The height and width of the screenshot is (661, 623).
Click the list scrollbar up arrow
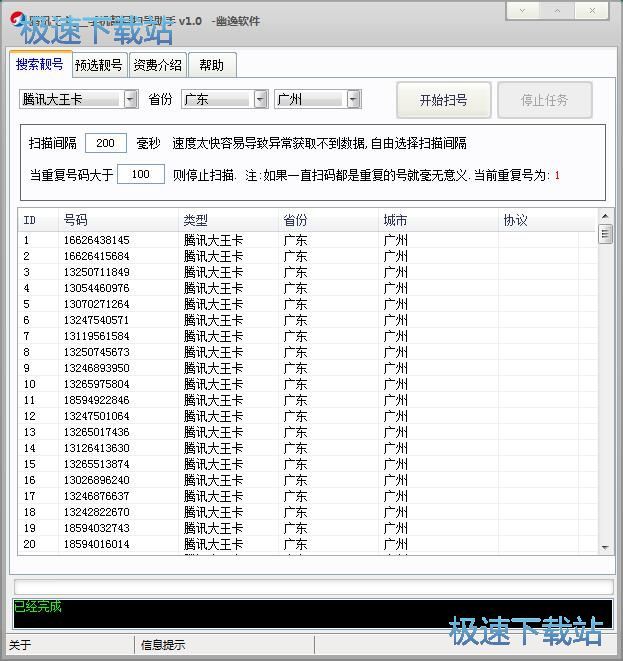pyautogui.click(x=605, y=216)
